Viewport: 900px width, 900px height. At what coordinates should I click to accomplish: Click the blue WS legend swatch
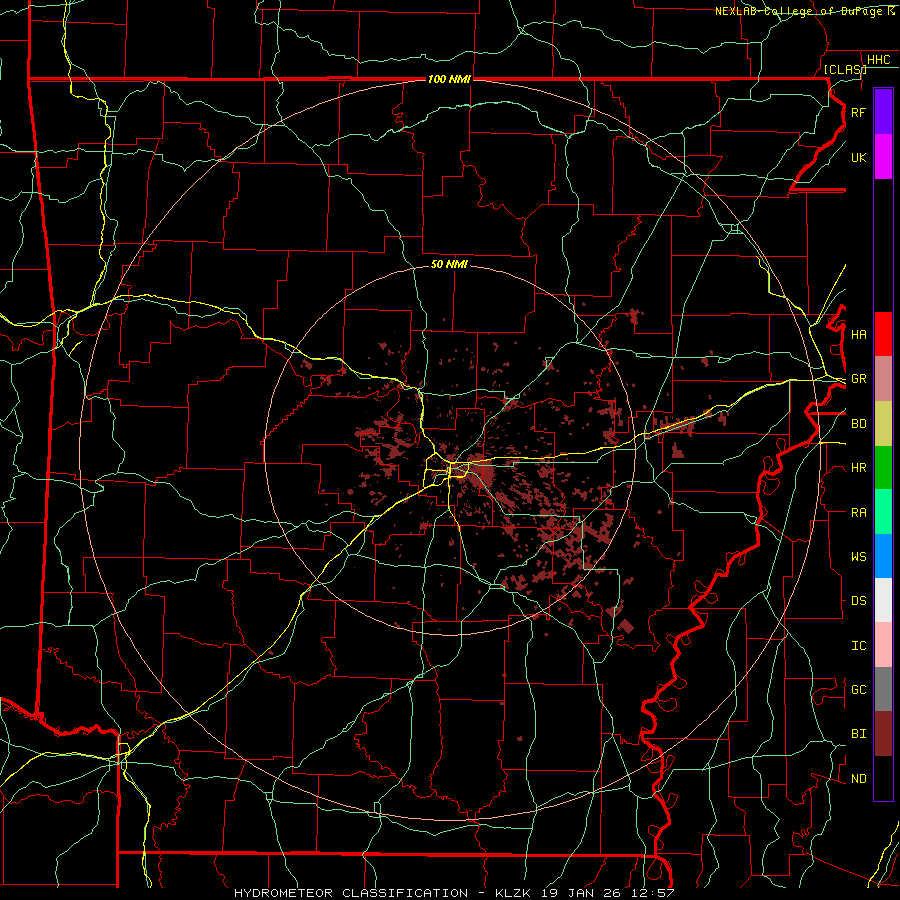[x=883, y=556]
